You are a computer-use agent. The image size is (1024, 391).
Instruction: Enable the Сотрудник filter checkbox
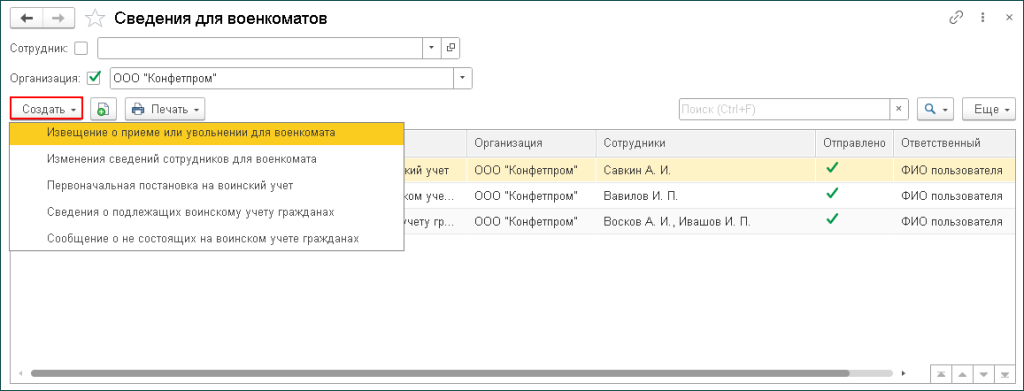[x=81, y=48]
